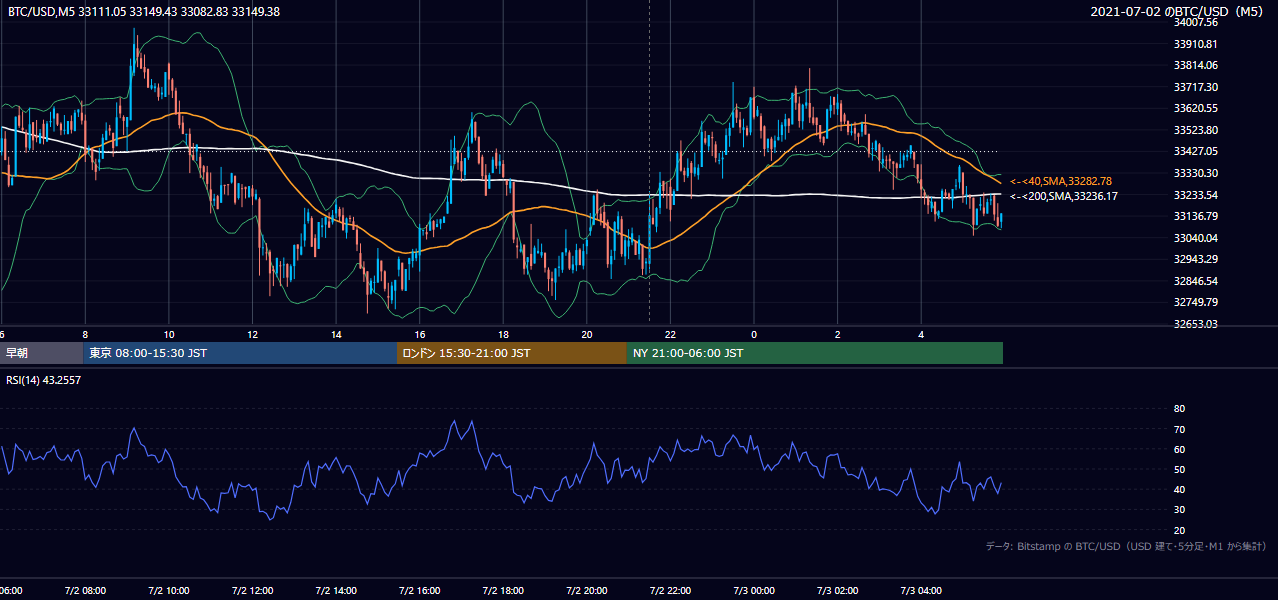The height and width of the screenshot is (600, 1278).
Task: Select the 東京 08:00-15:30 JST session bar
Action: [240, 353]
